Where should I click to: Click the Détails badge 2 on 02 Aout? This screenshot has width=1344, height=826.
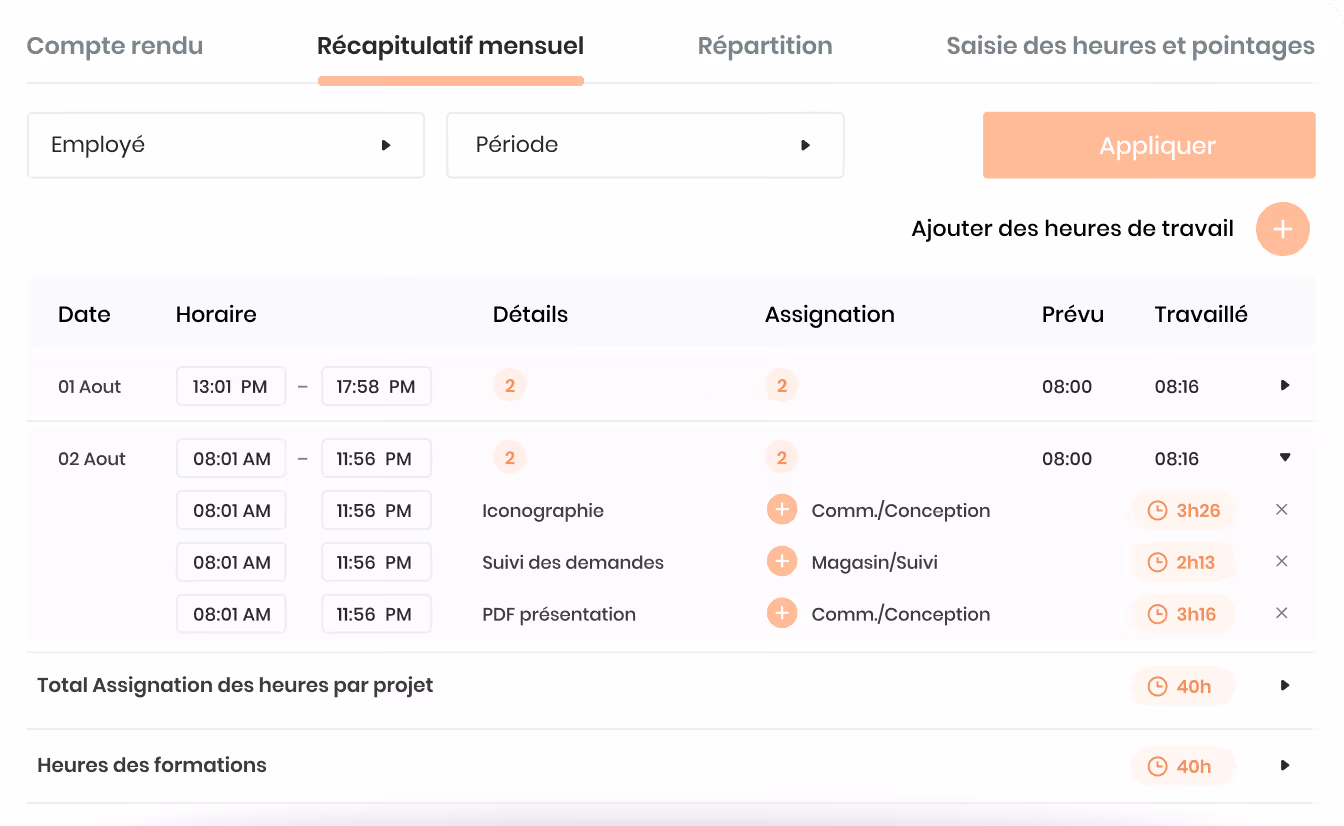(x=509, y=458)
